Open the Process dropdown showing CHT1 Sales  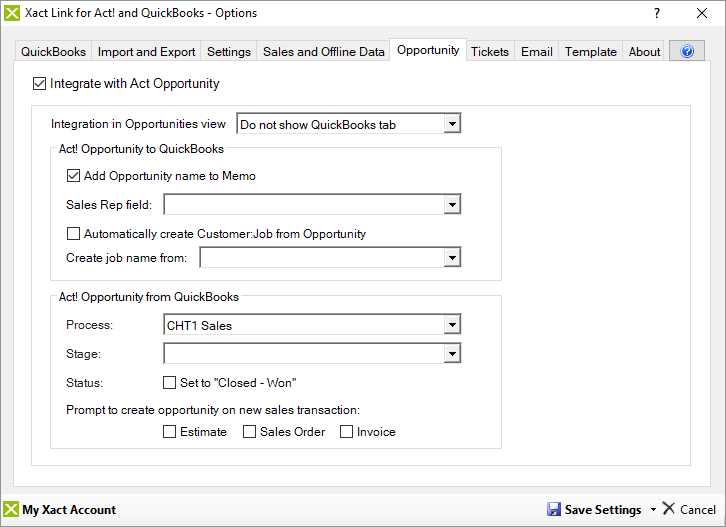coord(452,325)
